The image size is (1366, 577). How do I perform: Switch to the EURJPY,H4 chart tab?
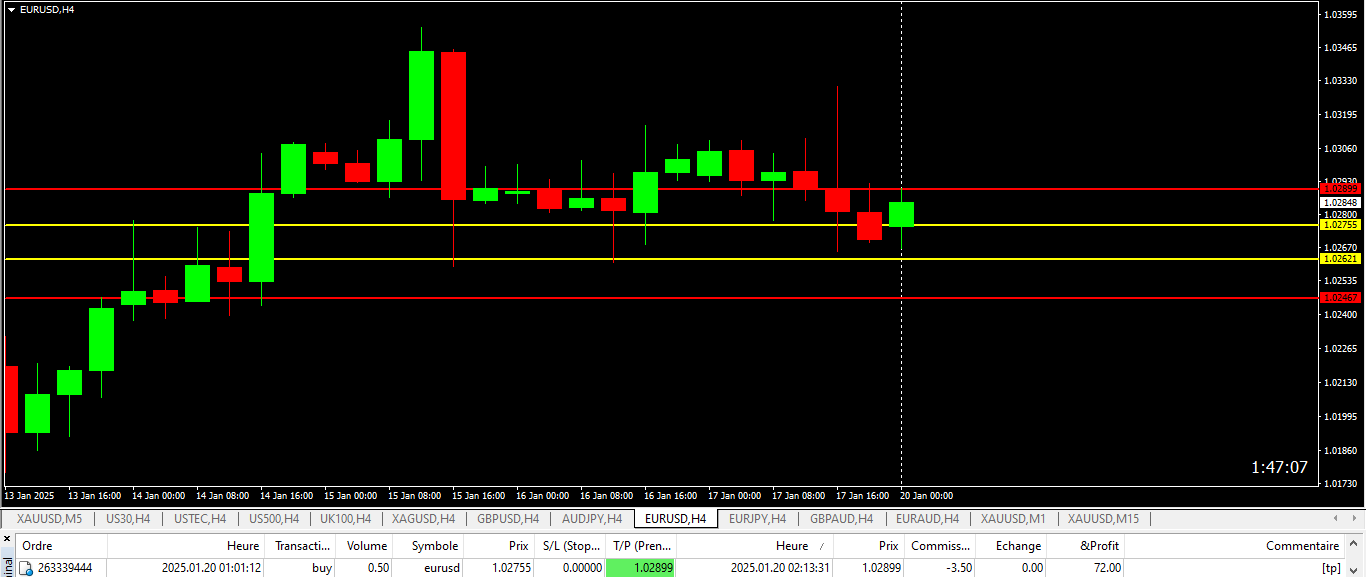point(757,519)
